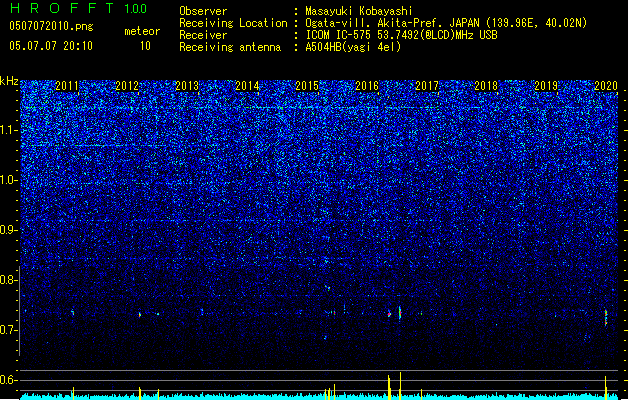This screenshot has width=629, height=400.
Task: Click the bright meteor echo just before 2017
Action: click(400, 313)
